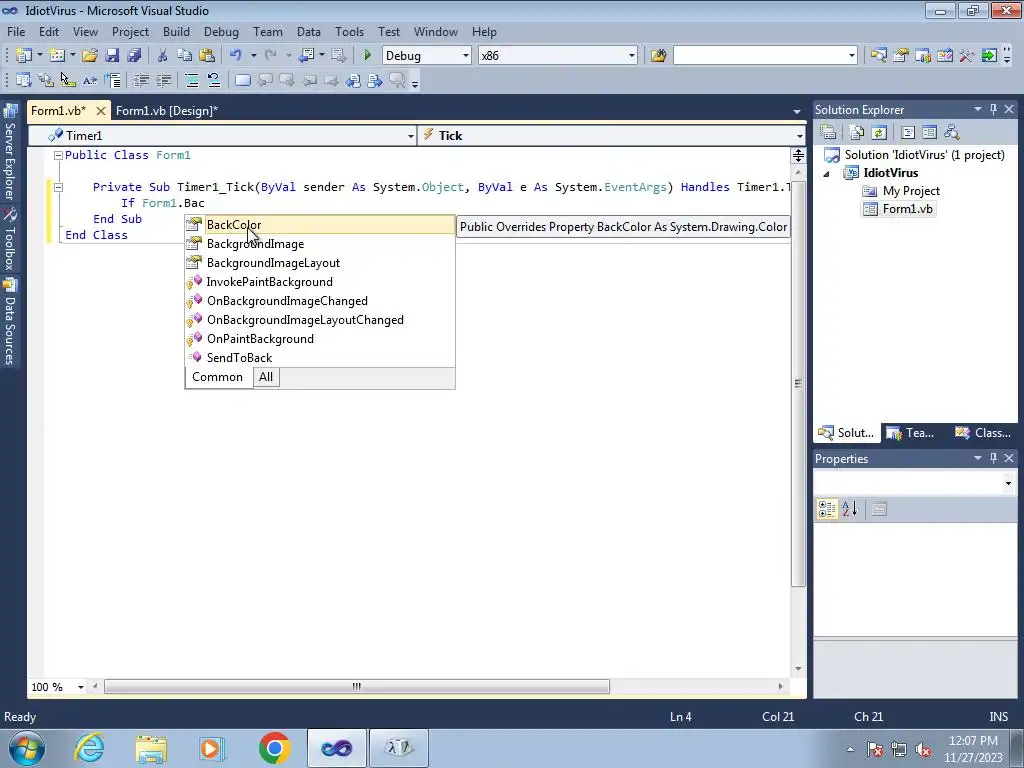The height and width of the screenshot is (768, 1024).
Task: Collapse the Public Class Form1 code block
Action: click(x=58, y=155)
